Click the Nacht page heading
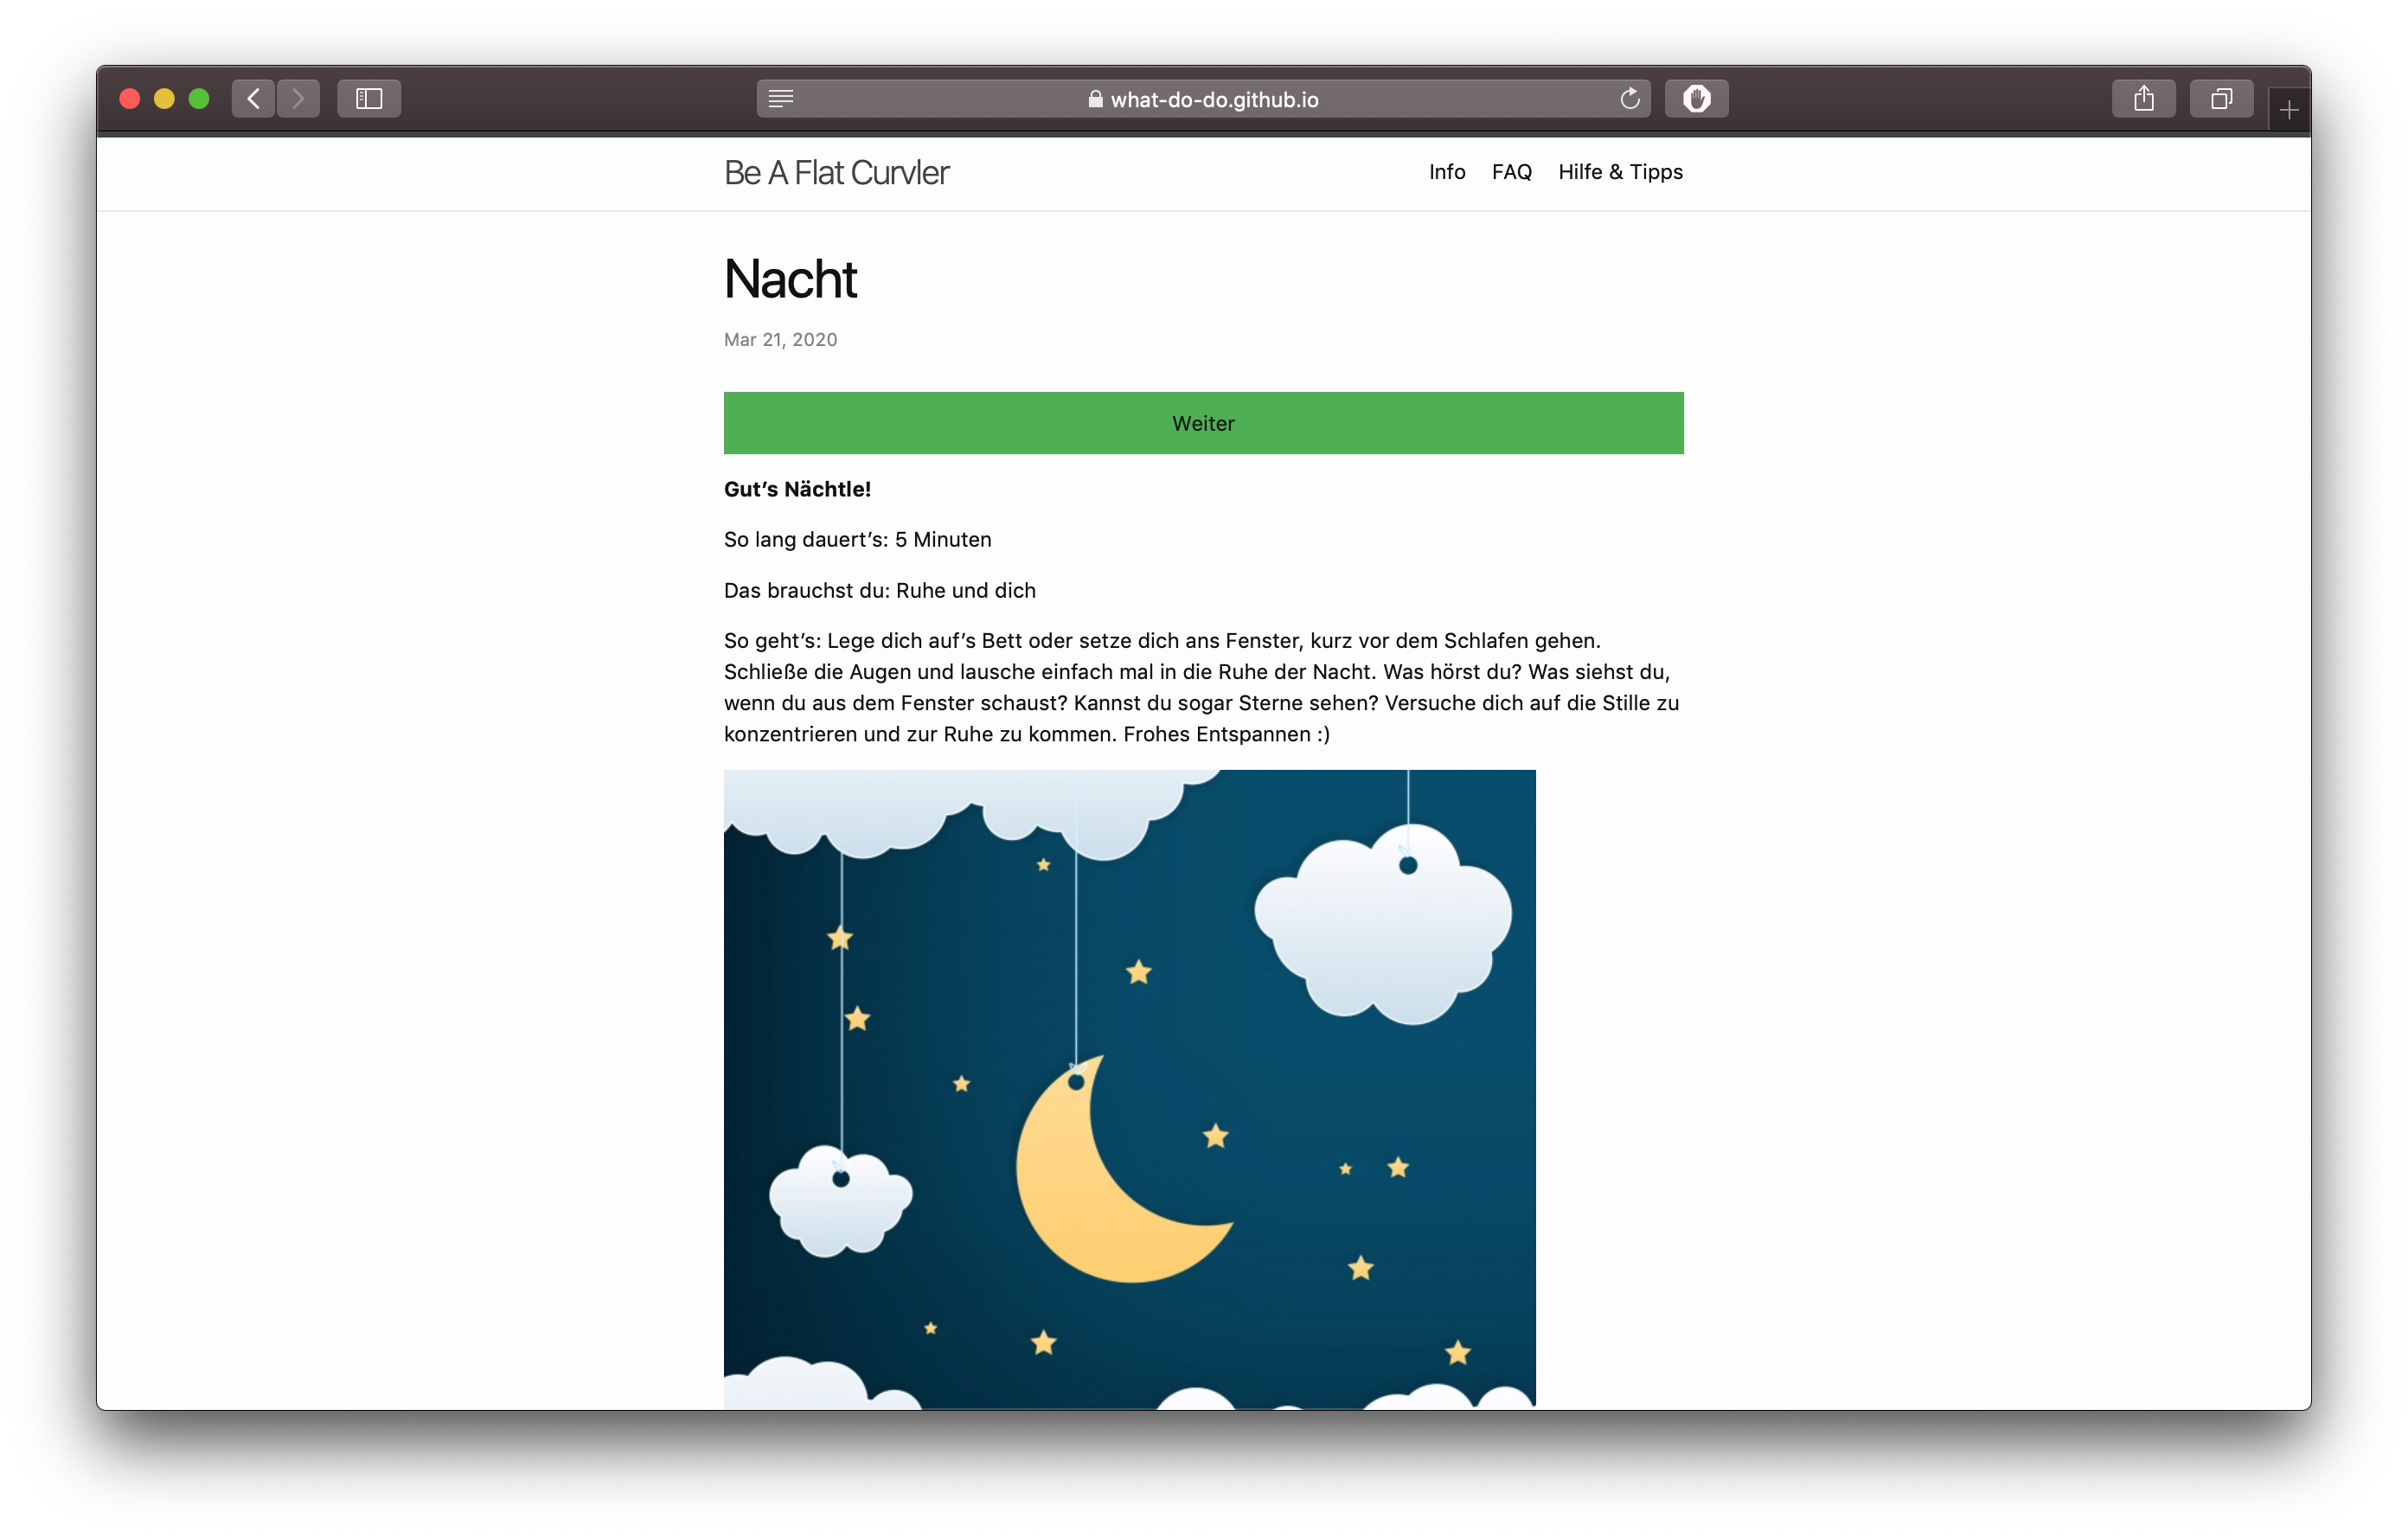The width and height of the screenshot is (2408, 1538). pyautogui.click(x=790, y=279)
